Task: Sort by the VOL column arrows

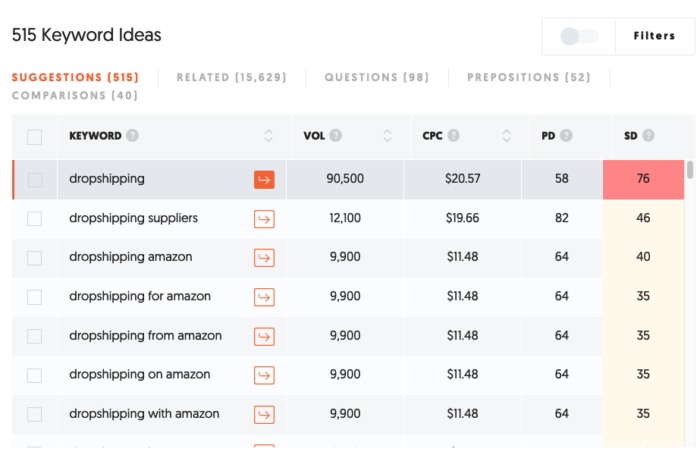Action: point(388,135)
